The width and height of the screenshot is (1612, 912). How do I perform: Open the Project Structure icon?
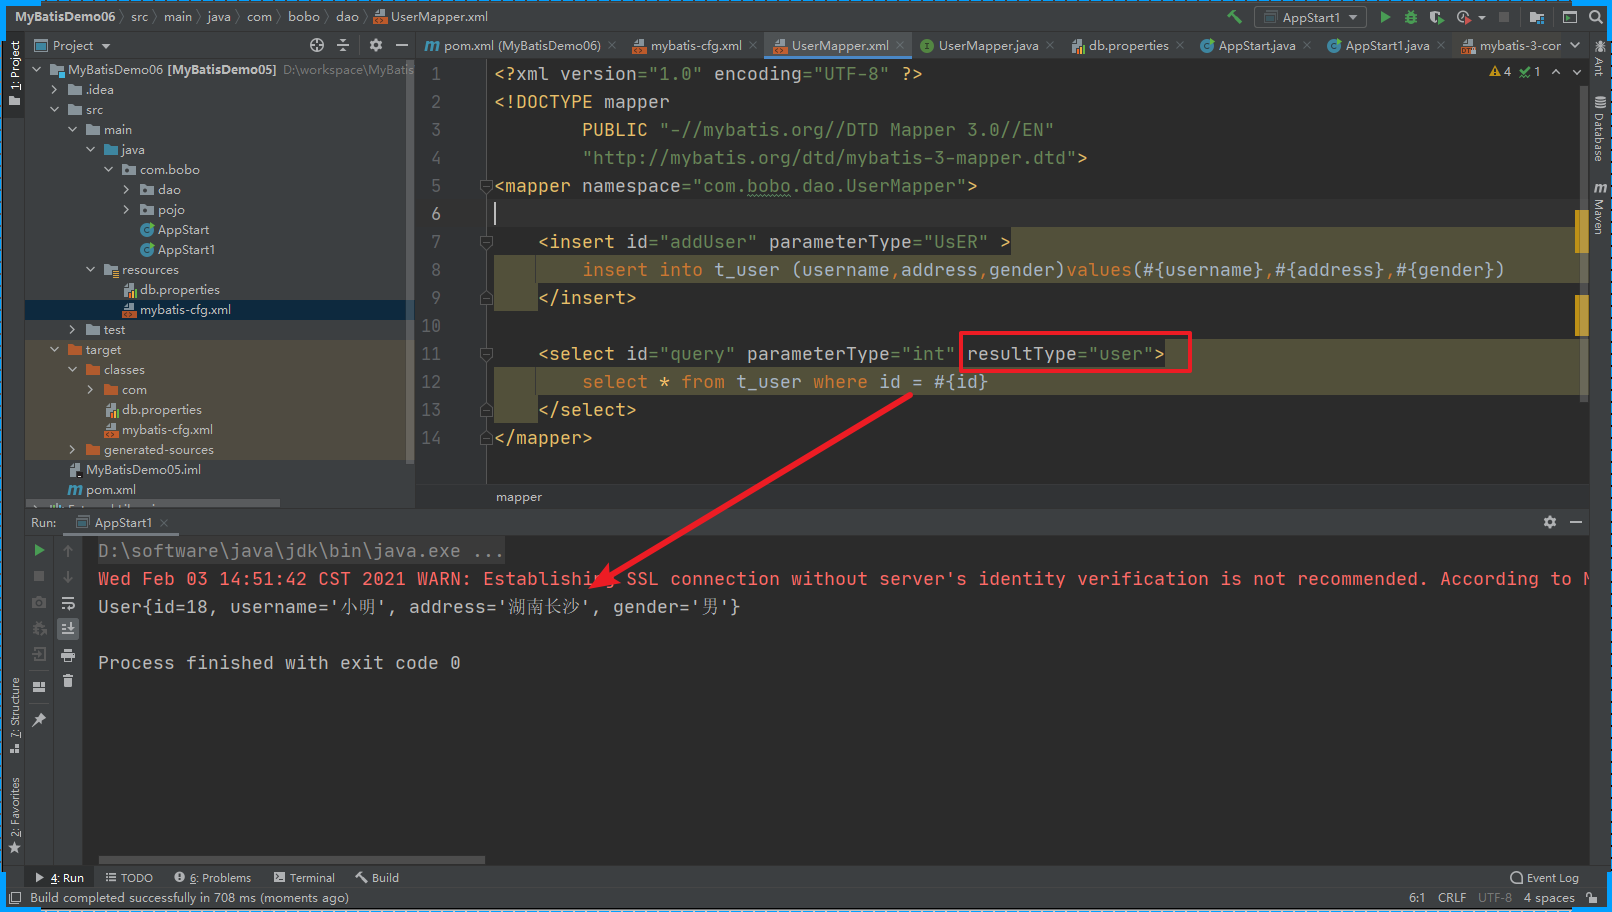pyautogui.click(x=1537, y=17)
